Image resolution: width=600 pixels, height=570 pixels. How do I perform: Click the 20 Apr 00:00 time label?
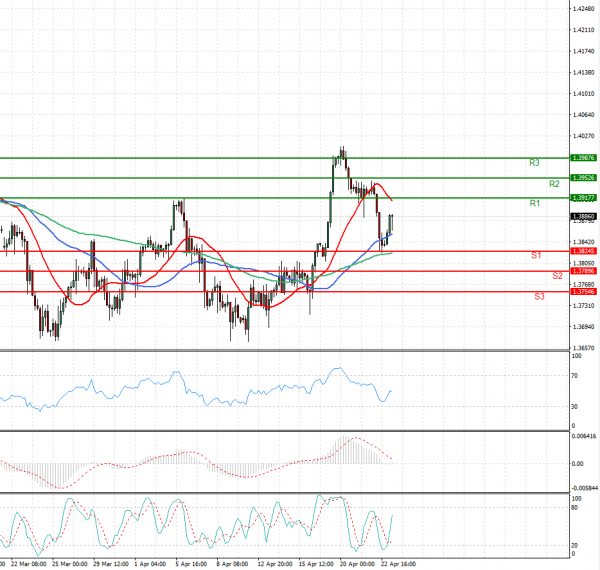357,564
